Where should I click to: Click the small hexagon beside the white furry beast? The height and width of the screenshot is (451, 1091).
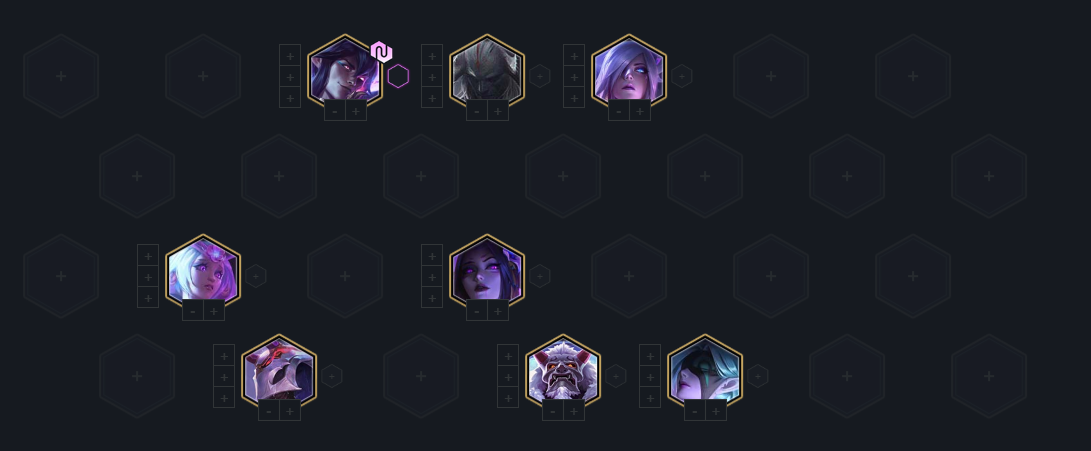tap(616, 377)
